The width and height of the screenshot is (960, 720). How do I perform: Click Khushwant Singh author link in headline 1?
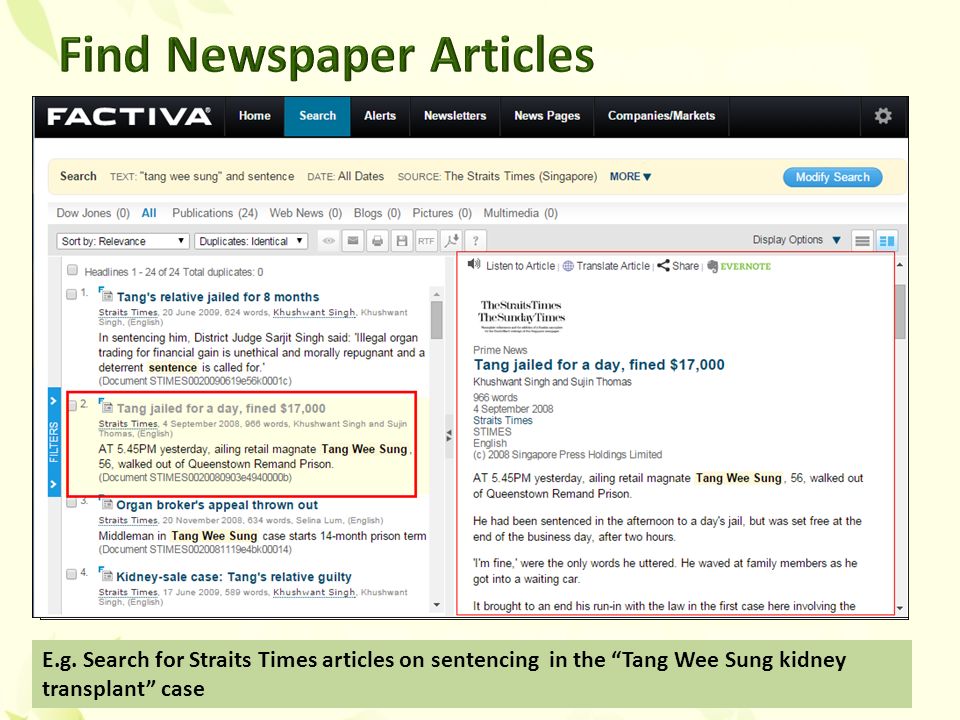click(x=314, y=312)
